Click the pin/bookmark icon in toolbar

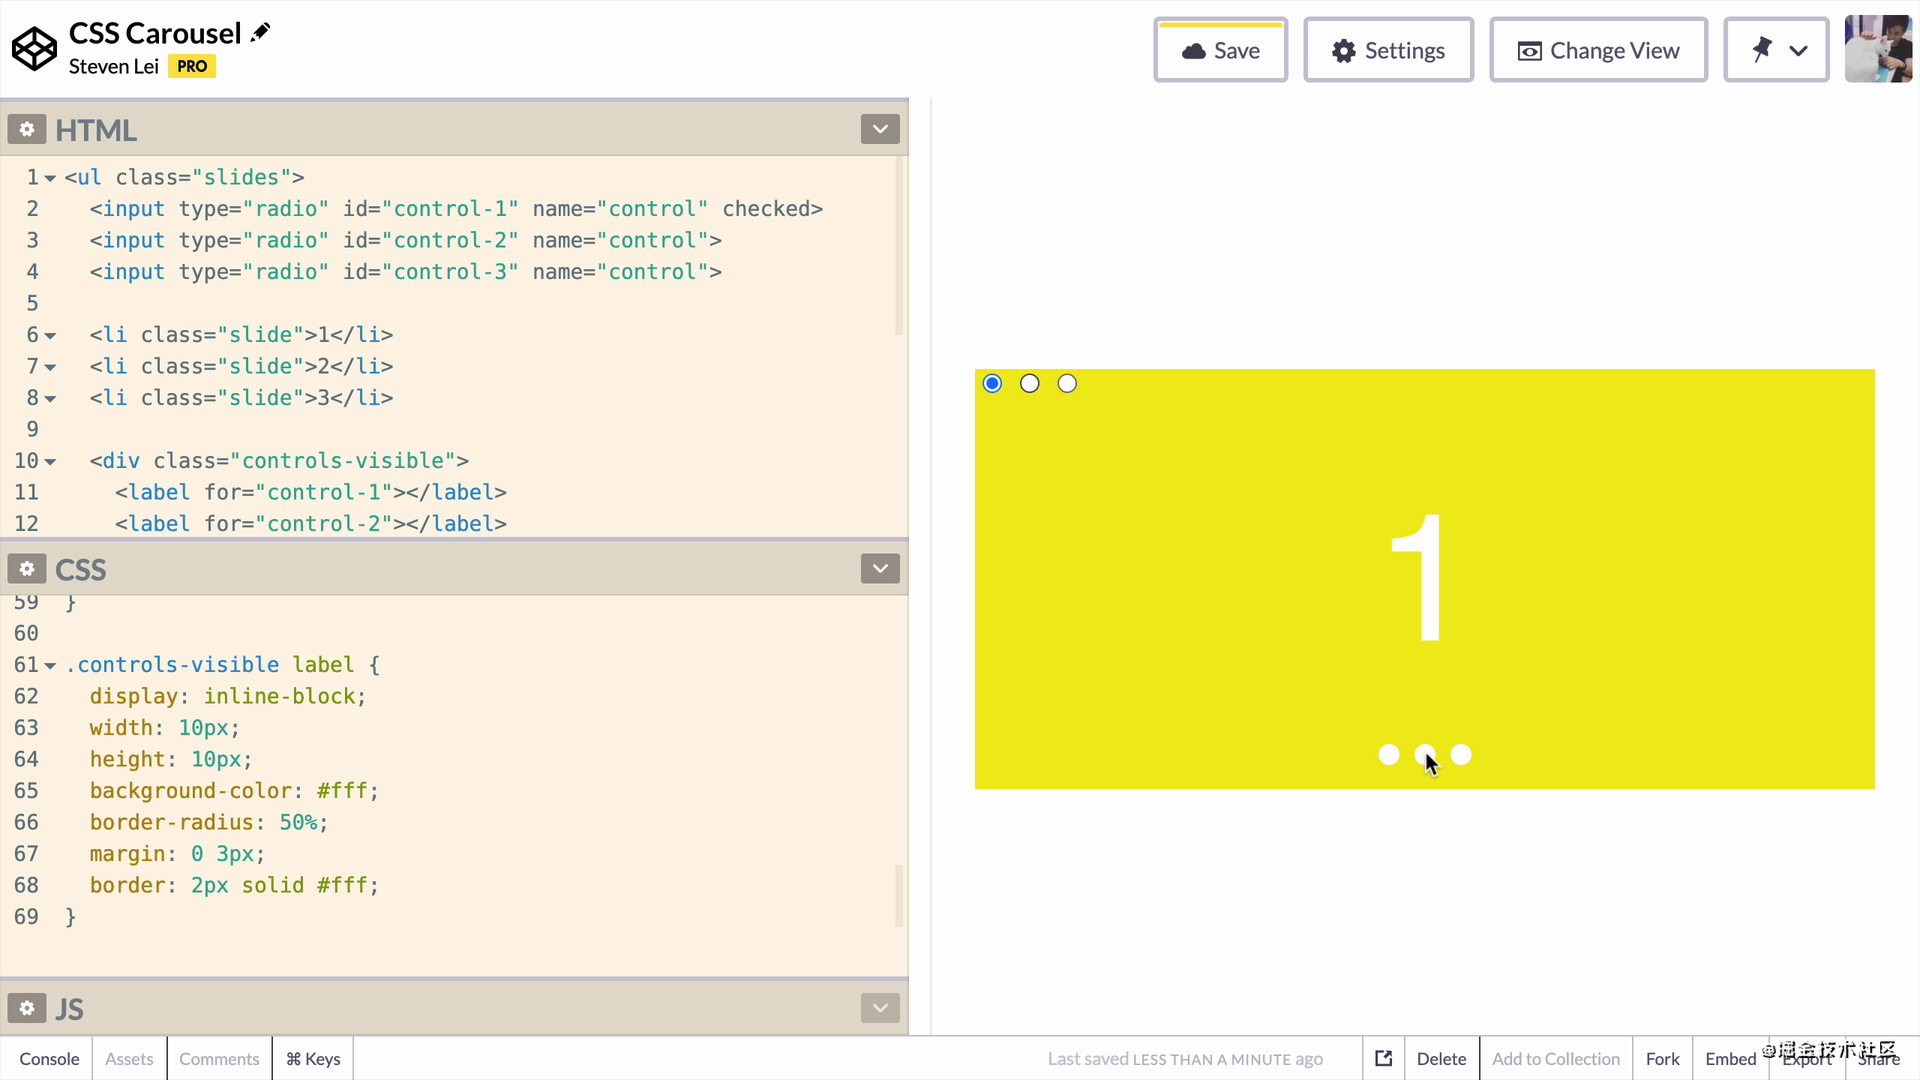(x=1762, y=50)
